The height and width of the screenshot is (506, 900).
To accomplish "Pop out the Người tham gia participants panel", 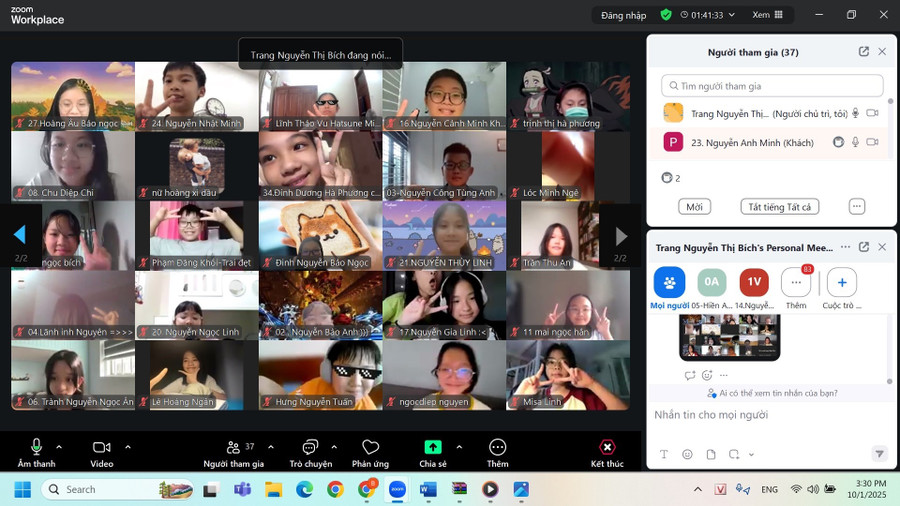I will tap(864, 52).
